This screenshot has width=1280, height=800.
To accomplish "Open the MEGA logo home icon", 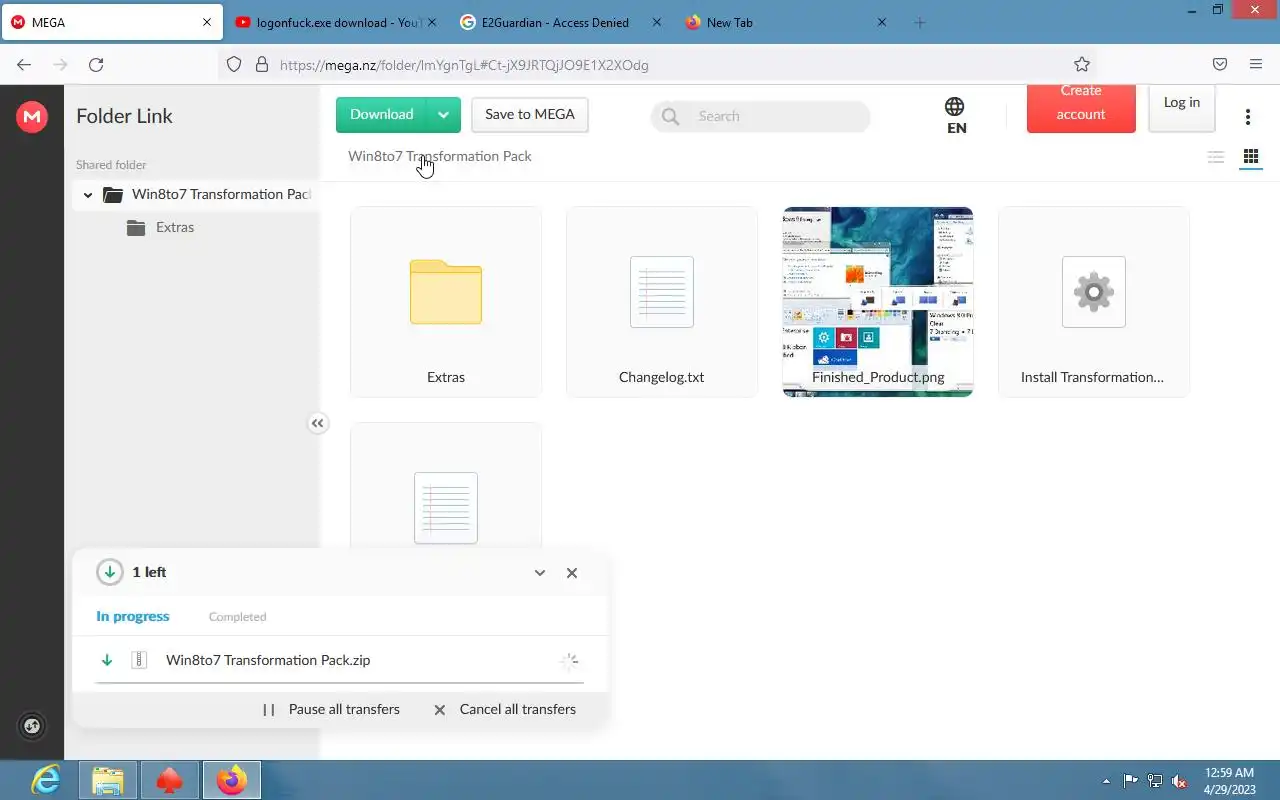I will (32, 117).
